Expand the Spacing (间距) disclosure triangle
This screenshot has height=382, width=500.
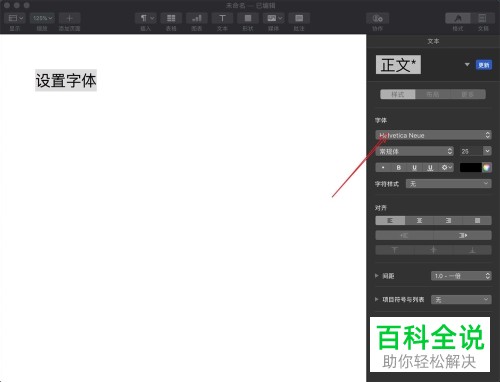coord(377,276)
